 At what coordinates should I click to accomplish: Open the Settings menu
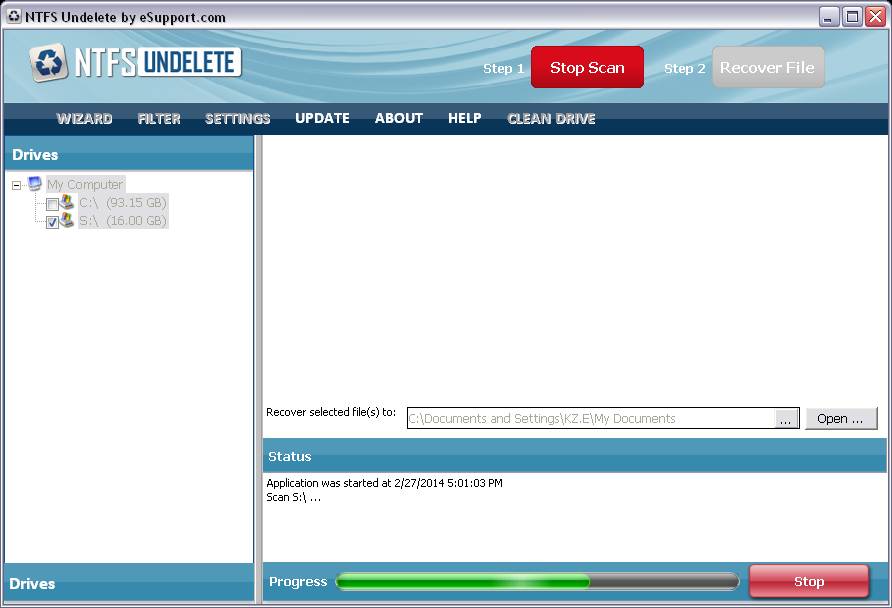(x=236, y=118)
